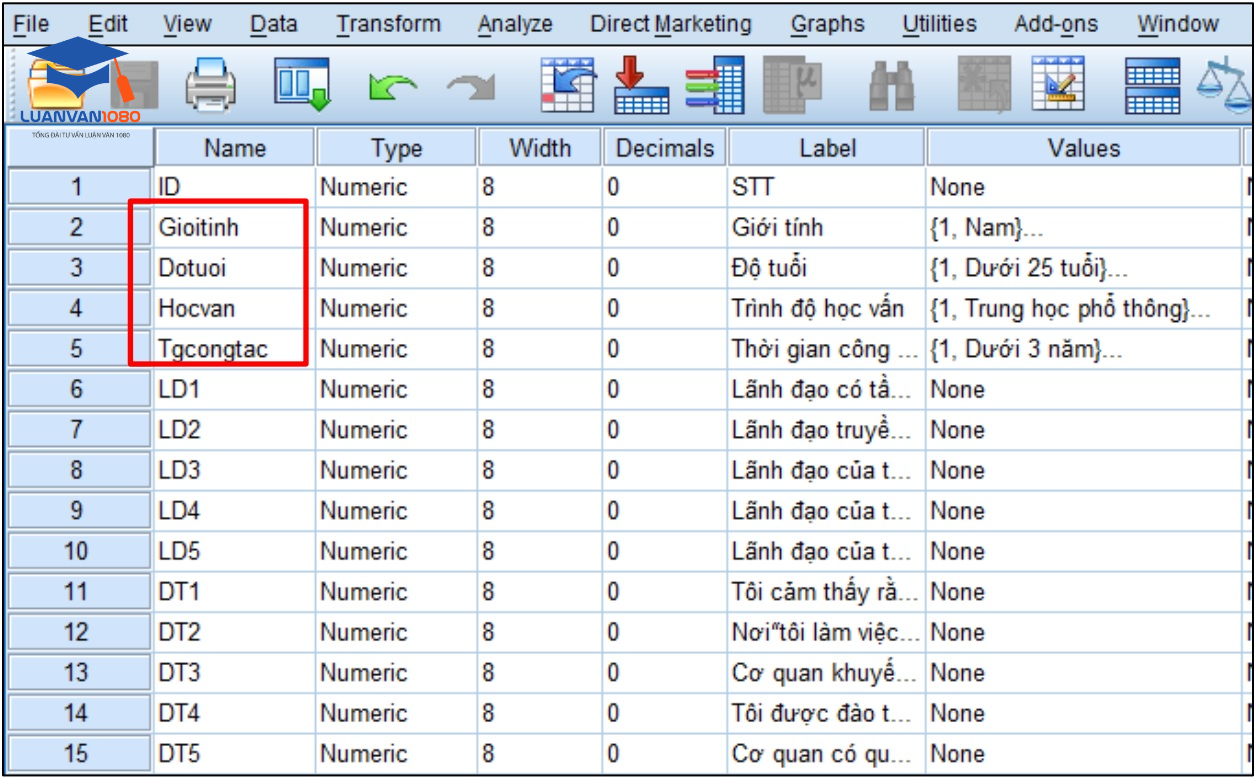
Task: Open the Variables info icon
Action: click(714, 87)
